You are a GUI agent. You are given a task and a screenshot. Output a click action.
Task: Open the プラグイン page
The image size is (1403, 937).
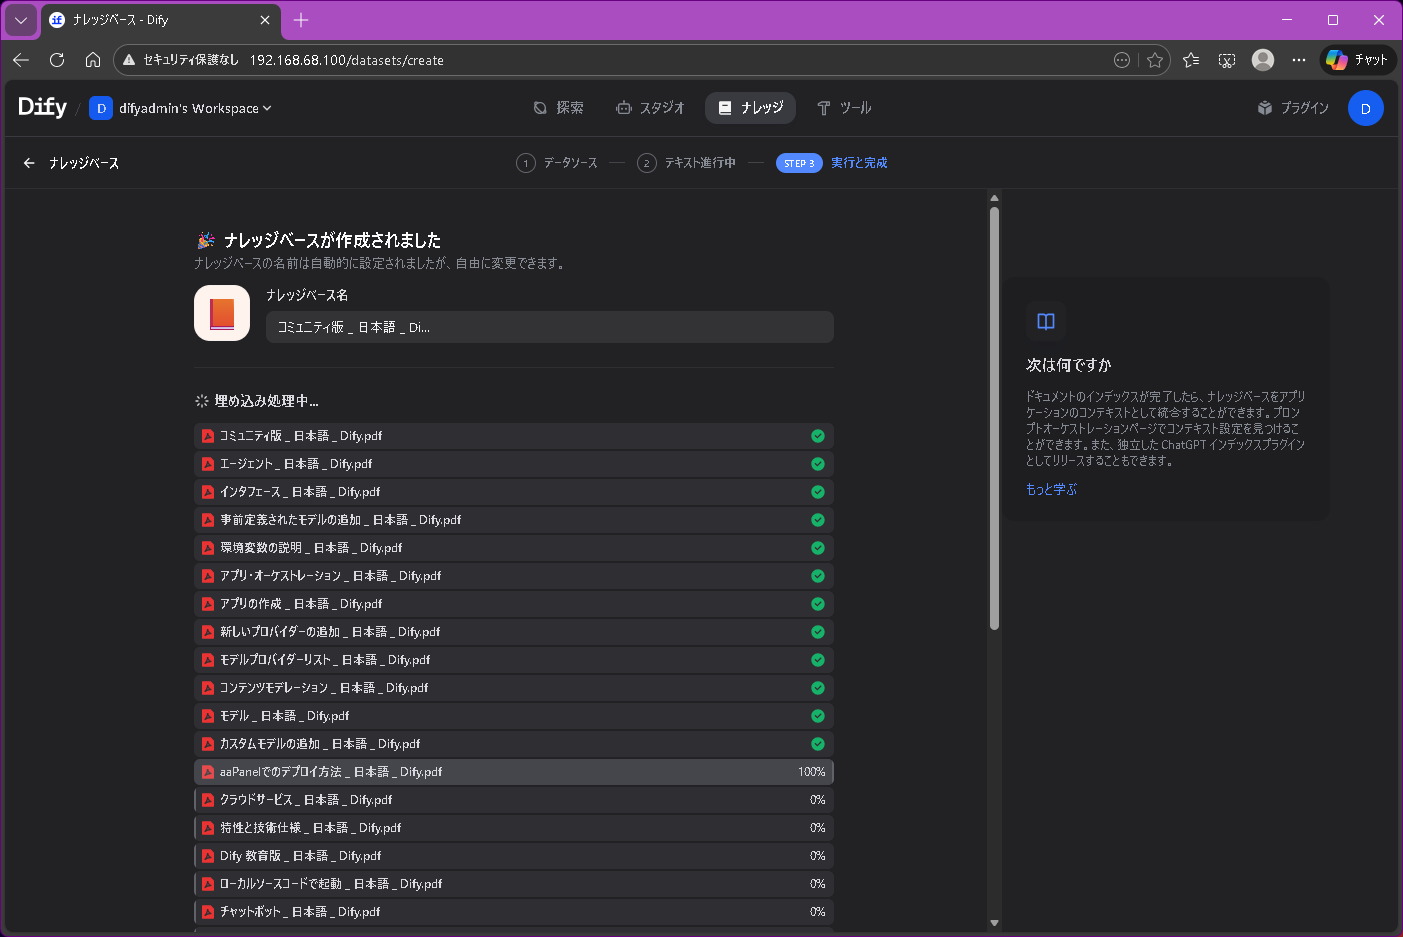point(1293,108)
